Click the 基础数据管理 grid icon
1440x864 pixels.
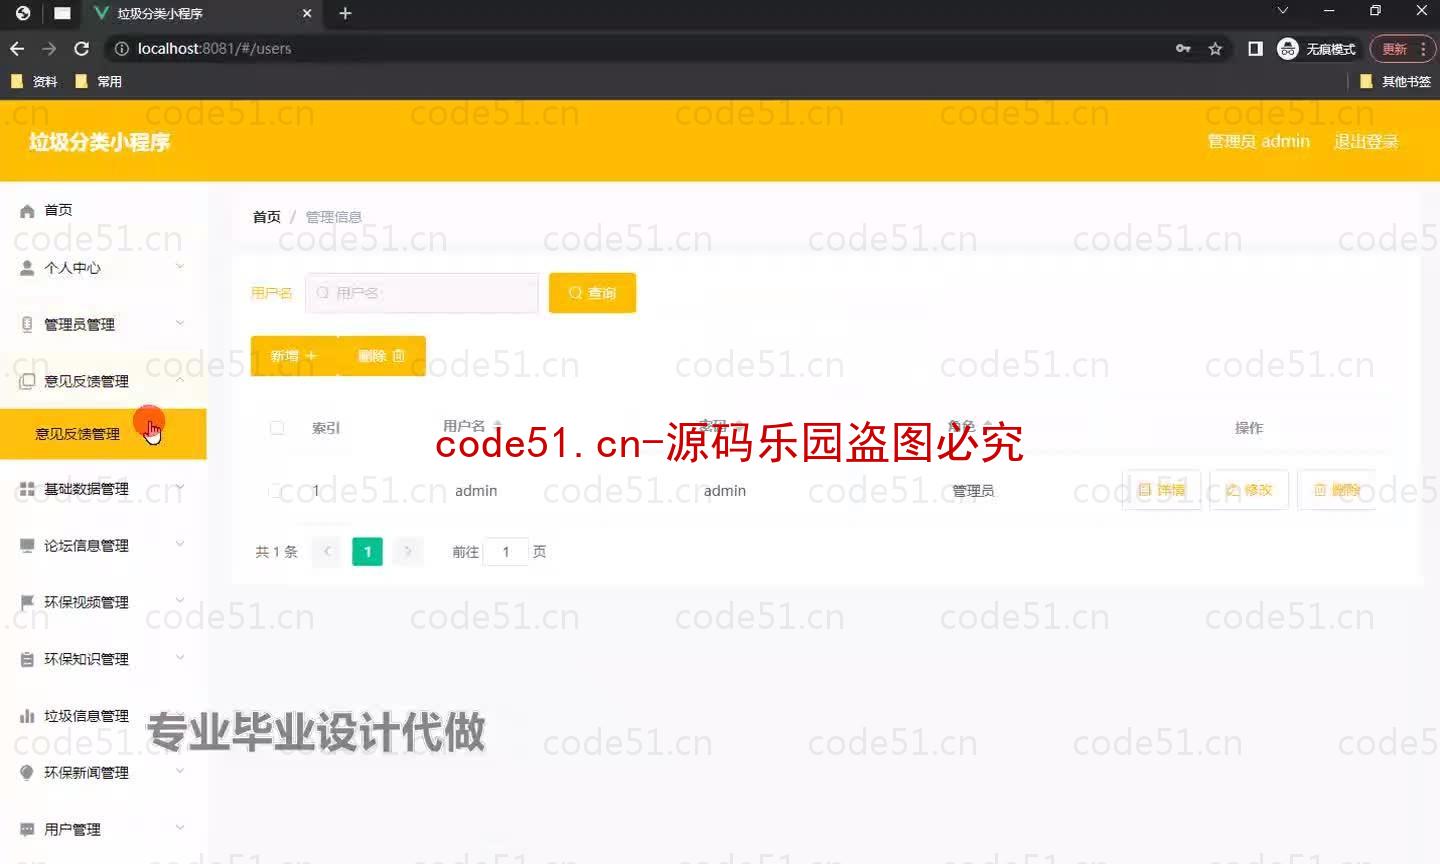[x=27, y=489]
